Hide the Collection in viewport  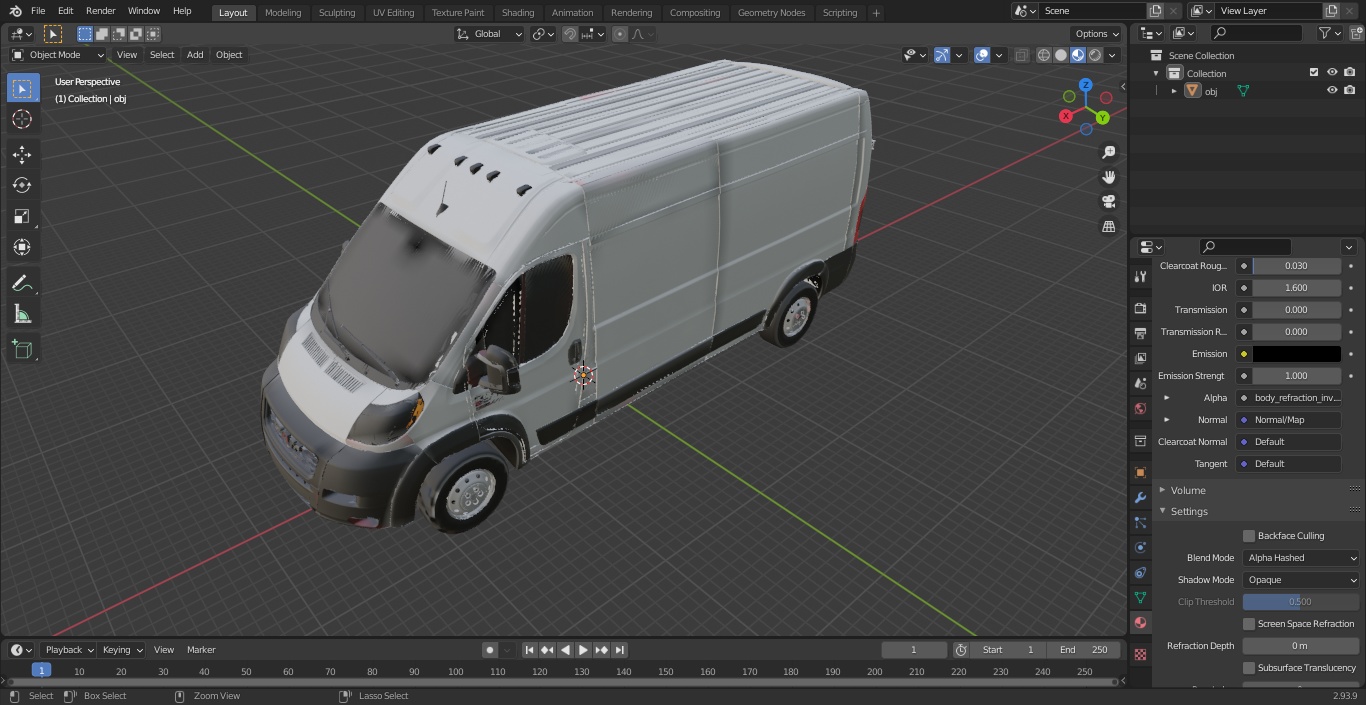pos(1332,73)
